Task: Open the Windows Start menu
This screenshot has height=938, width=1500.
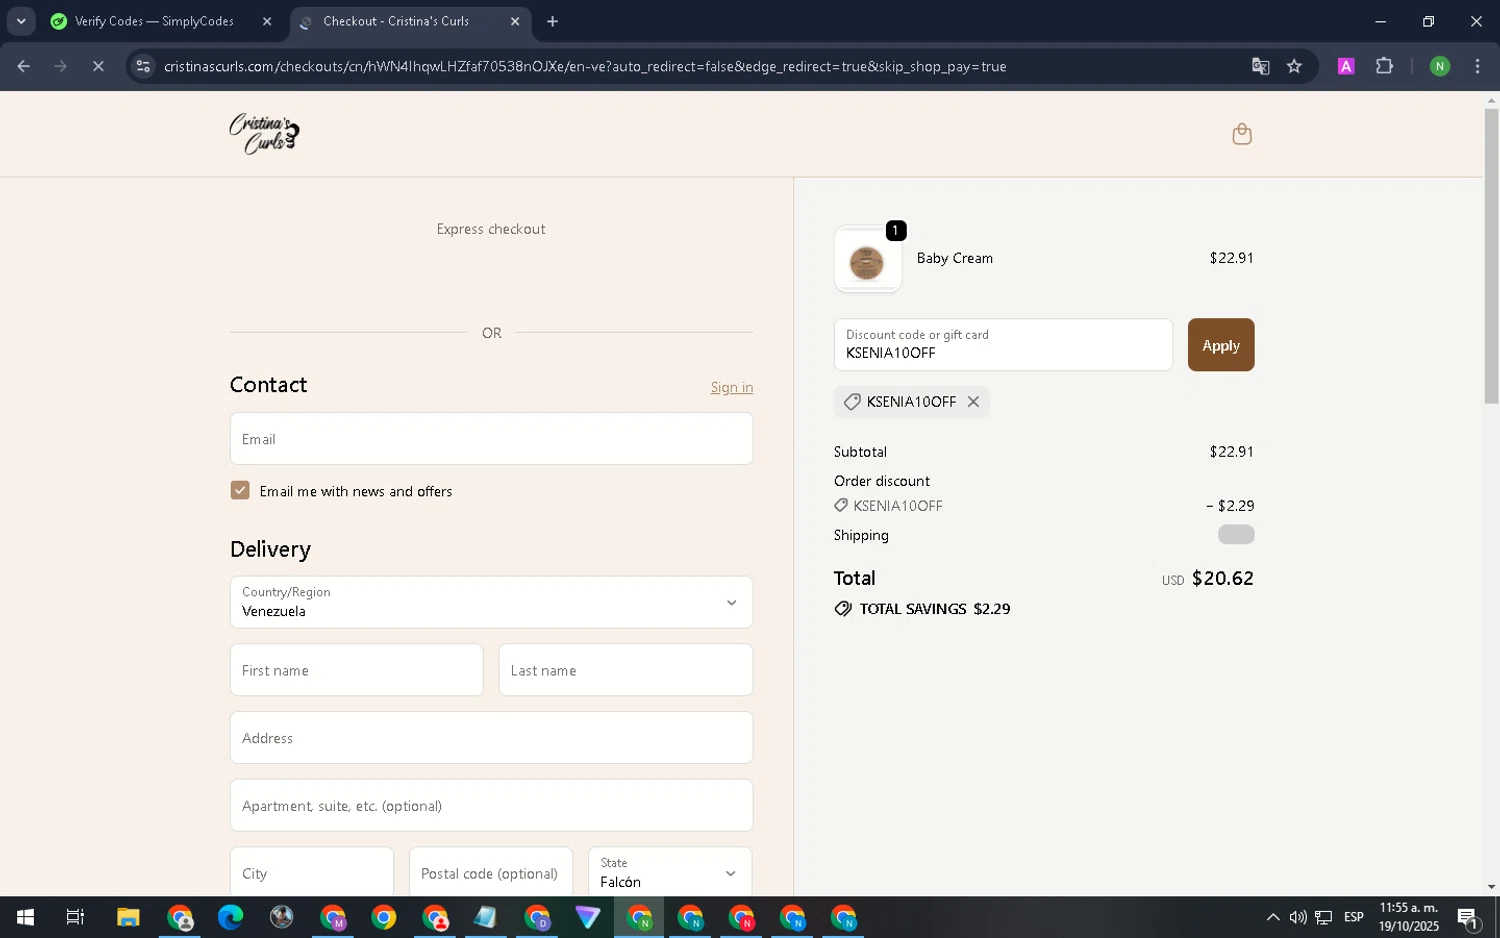Action: [x=25, y=917]
